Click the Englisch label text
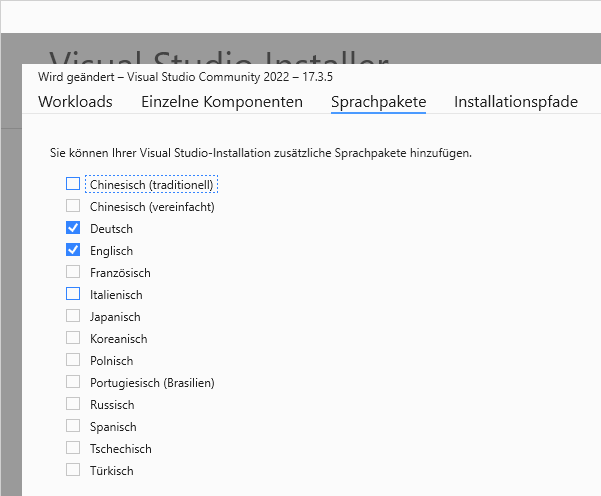This screenshot has width=601, height=496. (112, 251)
